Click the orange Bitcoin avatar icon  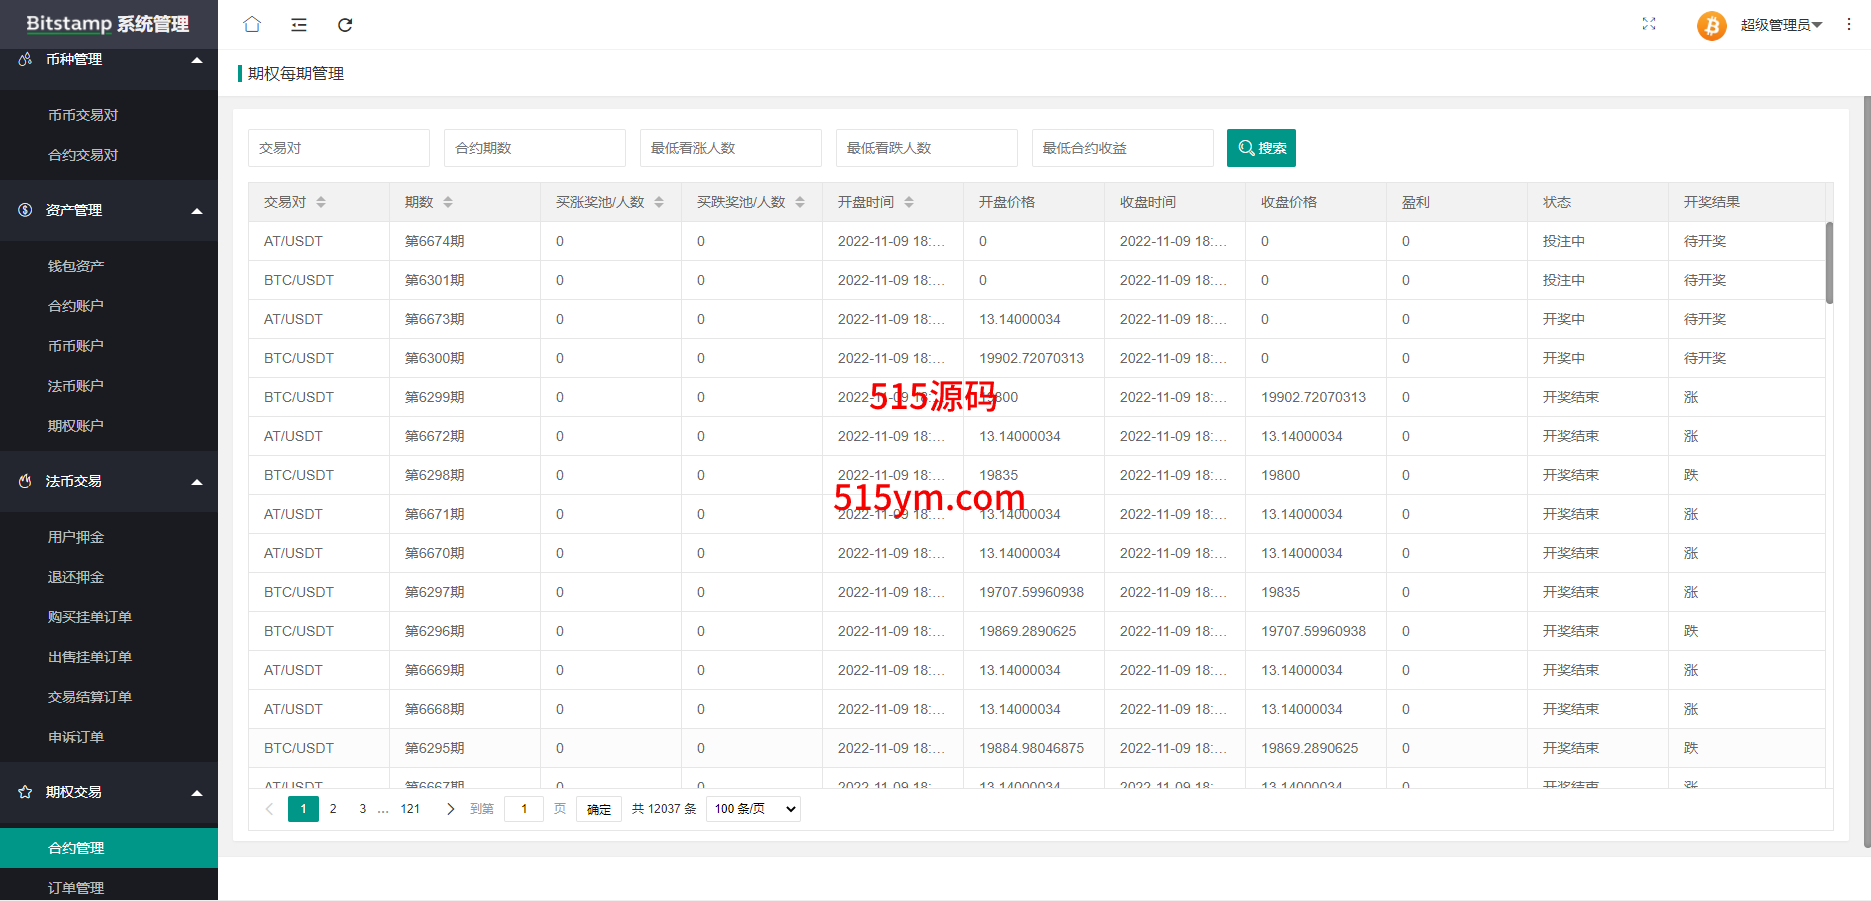coord(1711,25)
